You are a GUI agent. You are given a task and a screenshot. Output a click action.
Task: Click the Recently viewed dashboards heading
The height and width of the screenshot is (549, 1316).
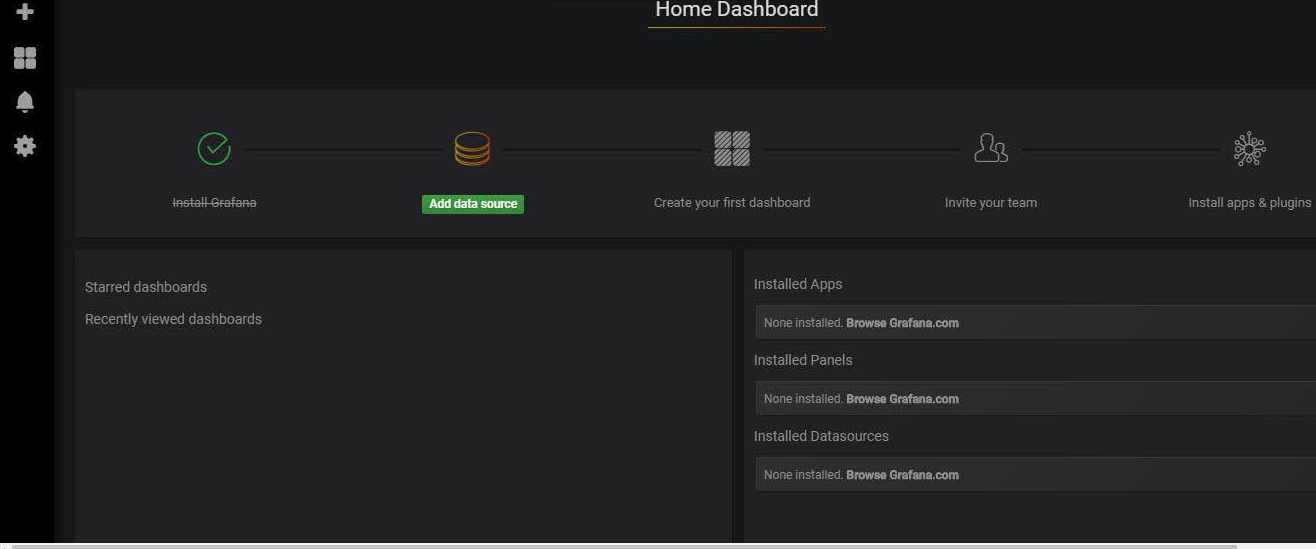173,319
